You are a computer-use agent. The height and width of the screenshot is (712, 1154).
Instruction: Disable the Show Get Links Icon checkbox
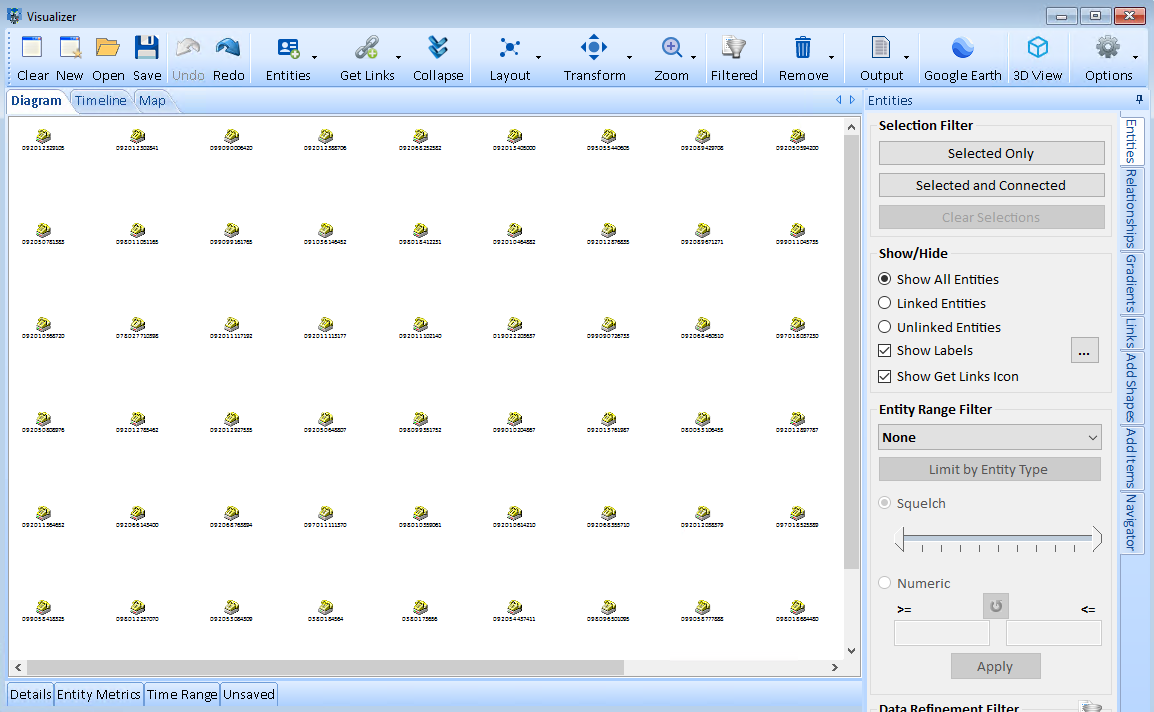pyautogui.click(x=885, y=377)
